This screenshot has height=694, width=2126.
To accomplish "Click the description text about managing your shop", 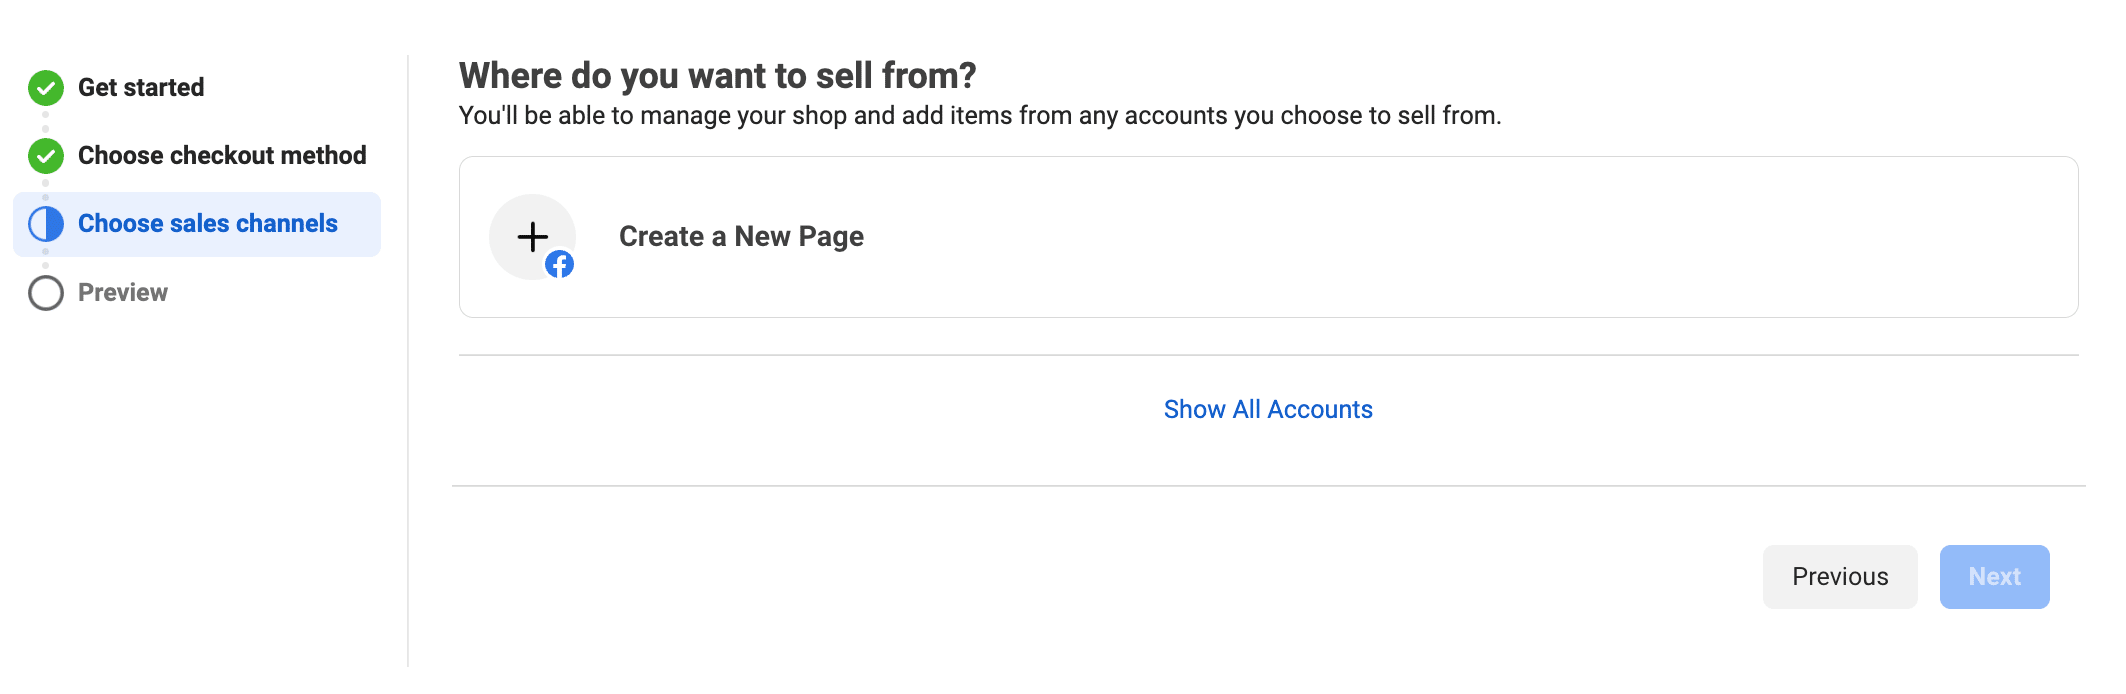I will pyautogui.click(x=980, y=116).
